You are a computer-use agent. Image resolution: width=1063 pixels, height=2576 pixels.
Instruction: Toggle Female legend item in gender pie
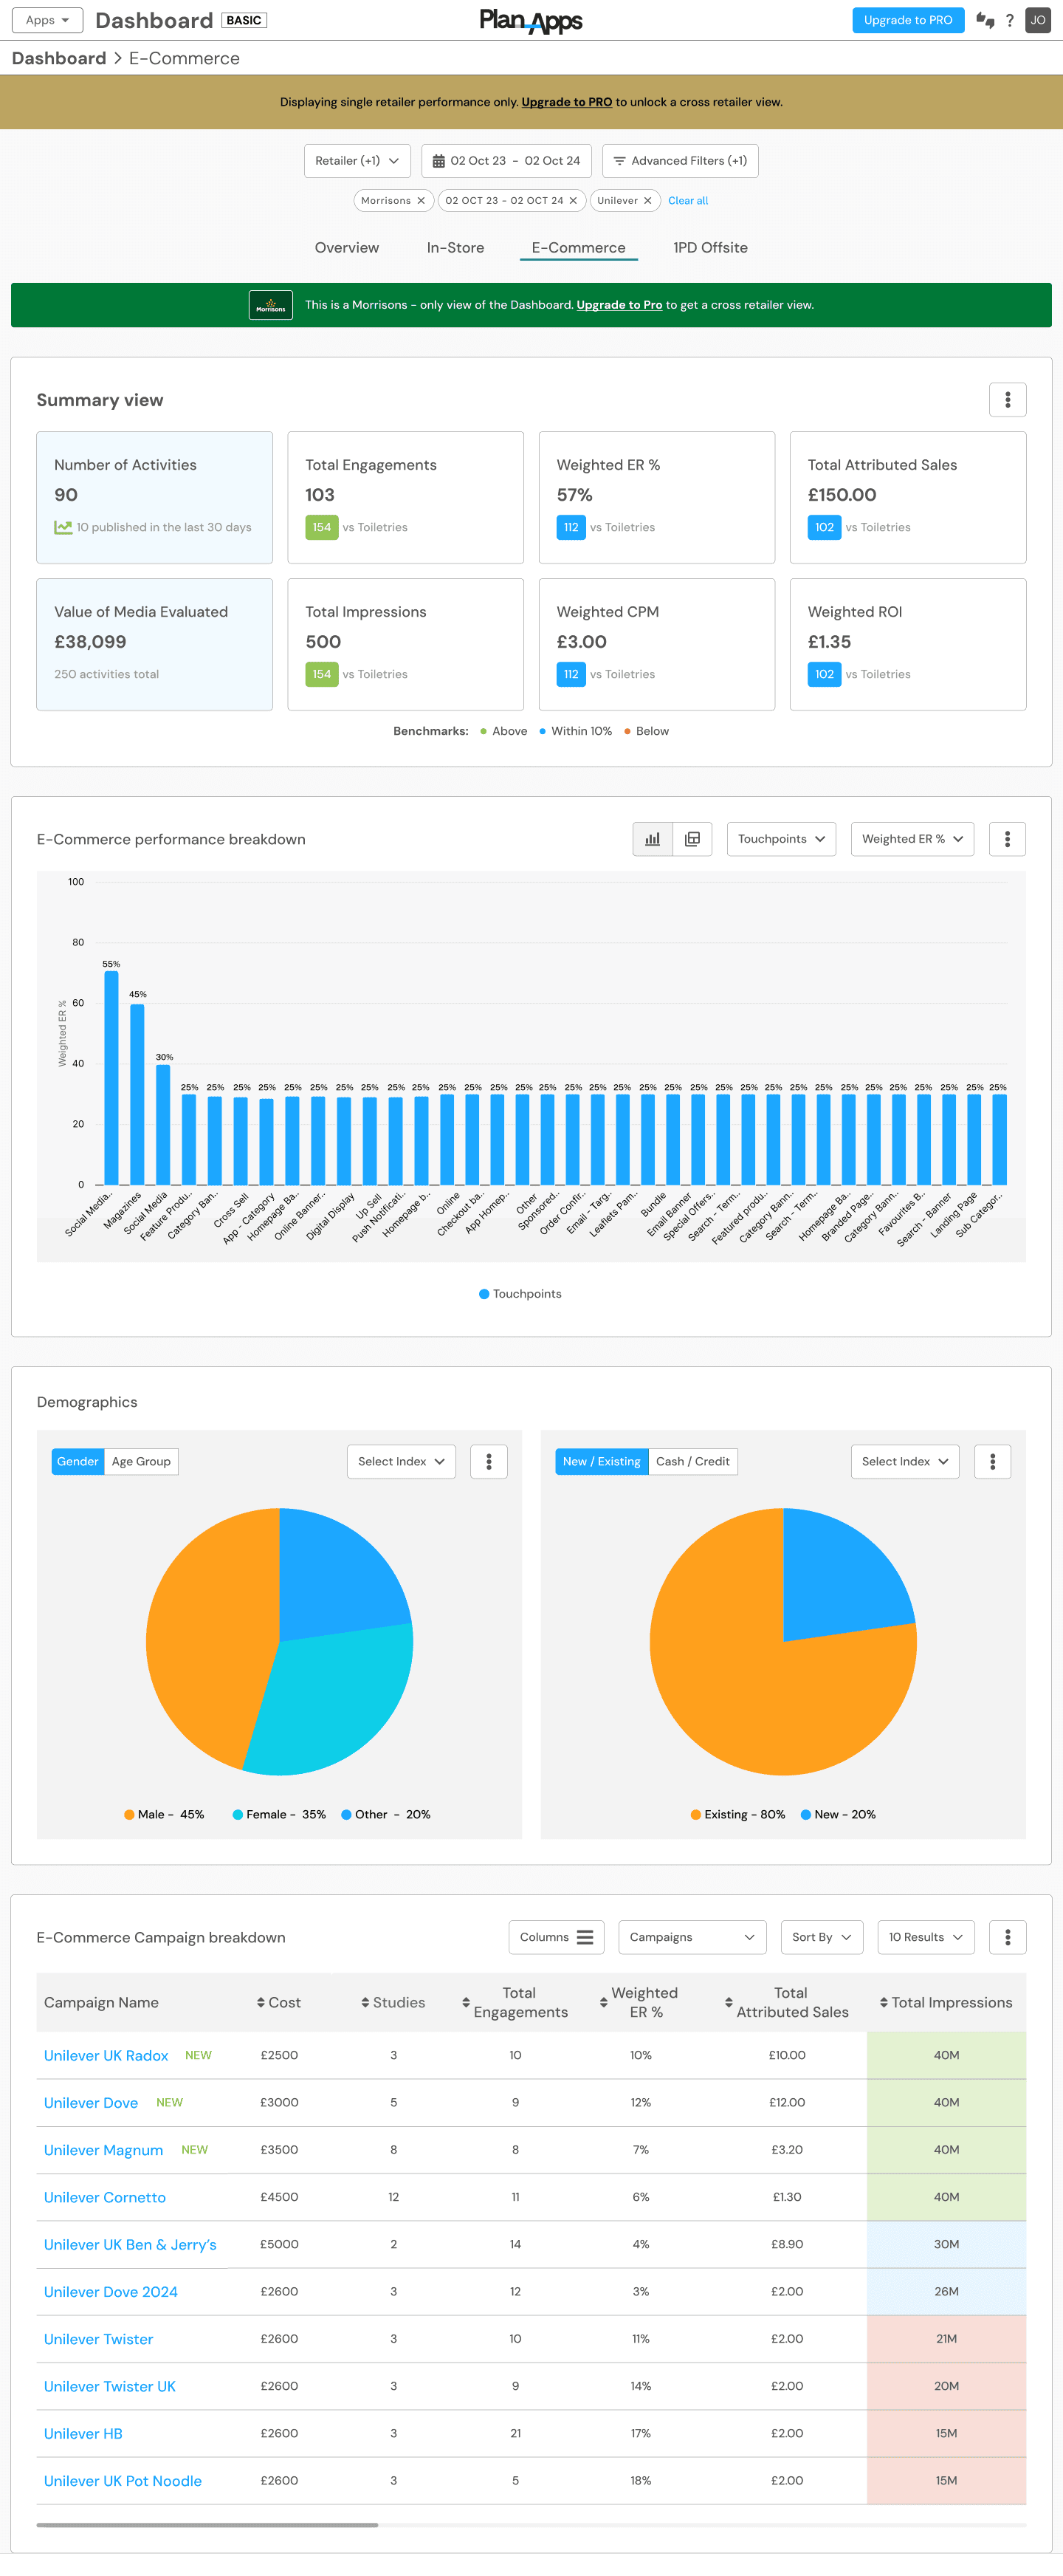(x=279, y=1814)
